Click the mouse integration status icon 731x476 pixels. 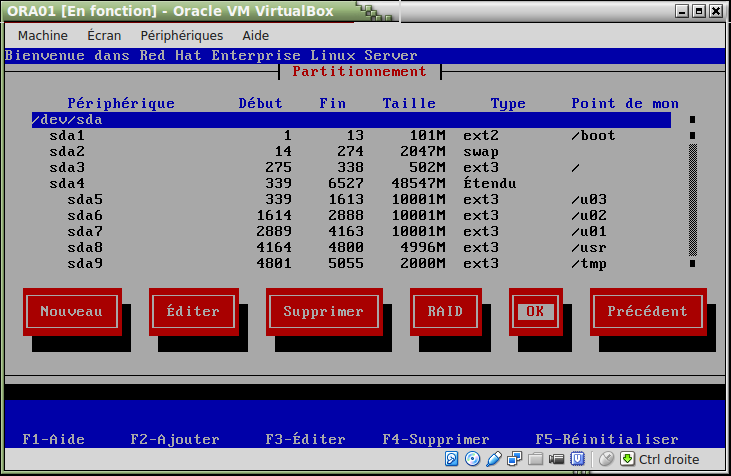point(606,459)
